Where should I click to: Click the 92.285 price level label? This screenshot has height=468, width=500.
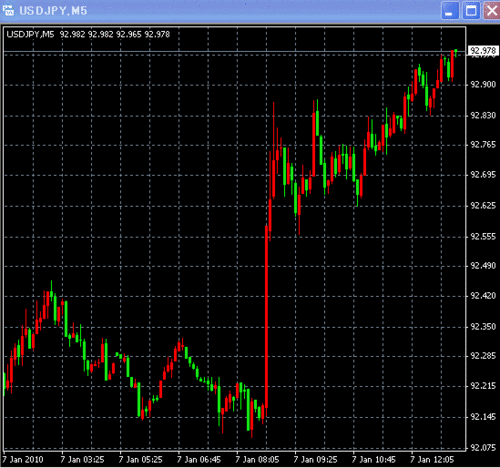point(483,356)
